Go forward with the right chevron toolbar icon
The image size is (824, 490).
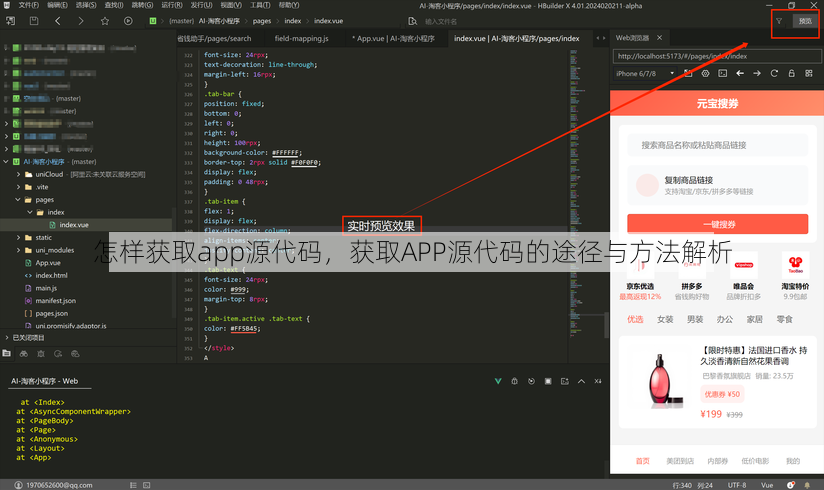pyautogui.click(x=80, y=21)
